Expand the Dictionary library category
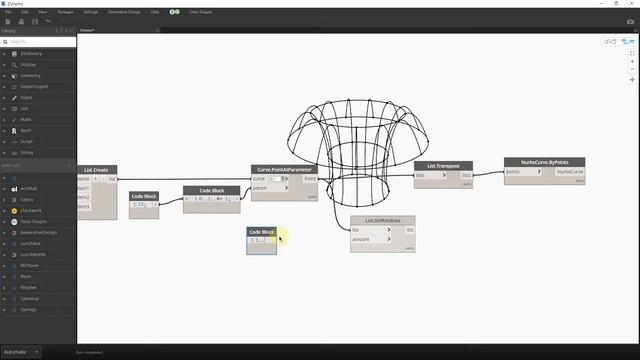This screenshot has width=640, height=360. pos(4,54)
